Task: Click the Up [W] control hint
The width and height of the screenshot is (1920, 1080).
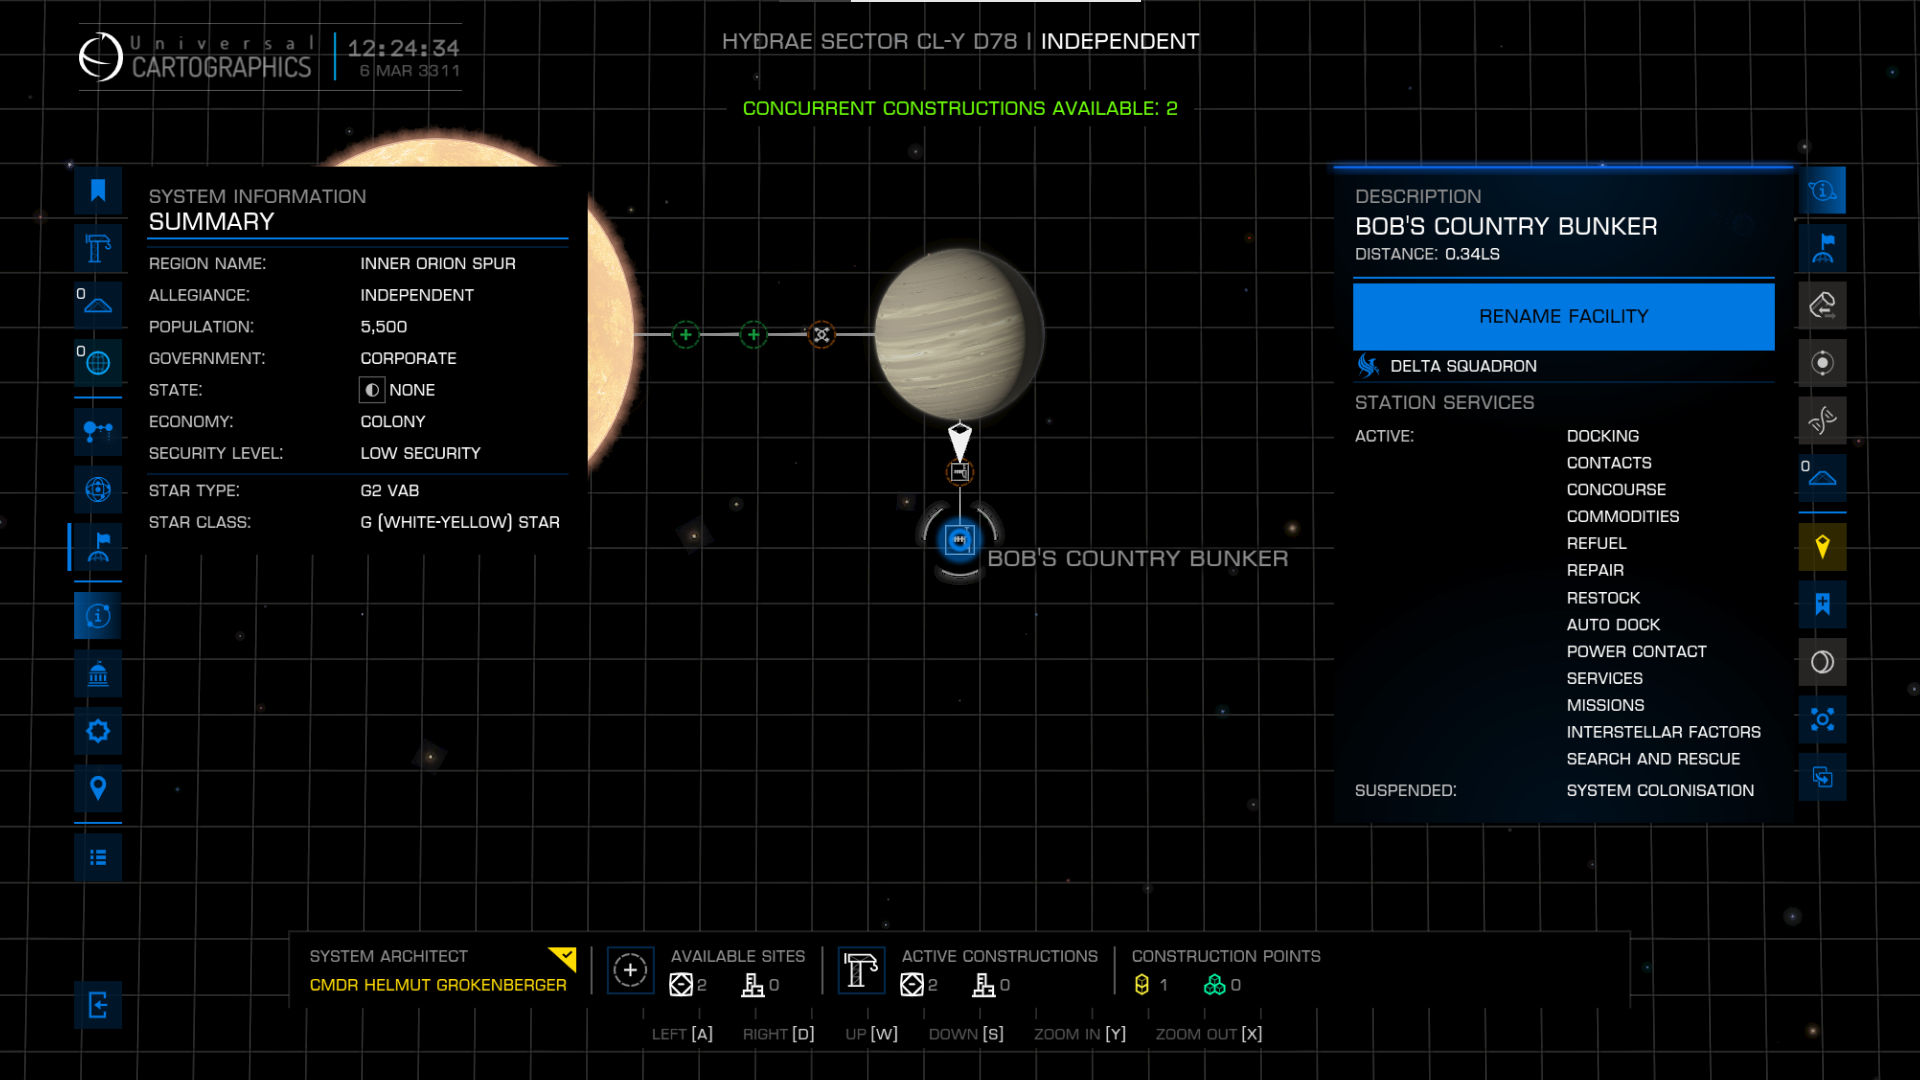Action: pyautogui.click(x=871, y=1034)
